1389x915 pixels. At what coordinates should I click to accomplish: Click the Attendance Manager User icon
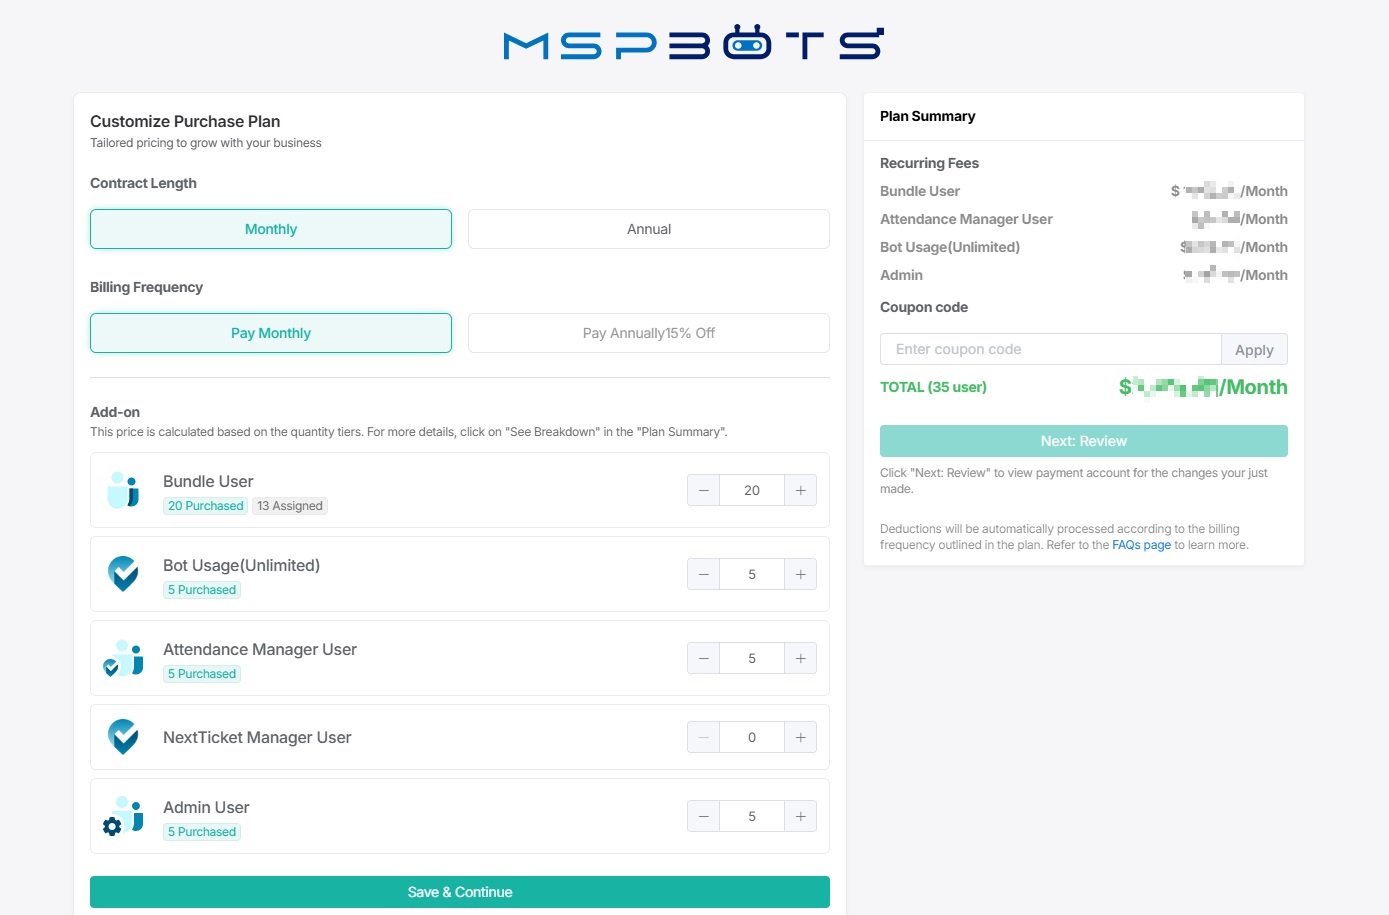pyautogui.click(x=123, y=657)
